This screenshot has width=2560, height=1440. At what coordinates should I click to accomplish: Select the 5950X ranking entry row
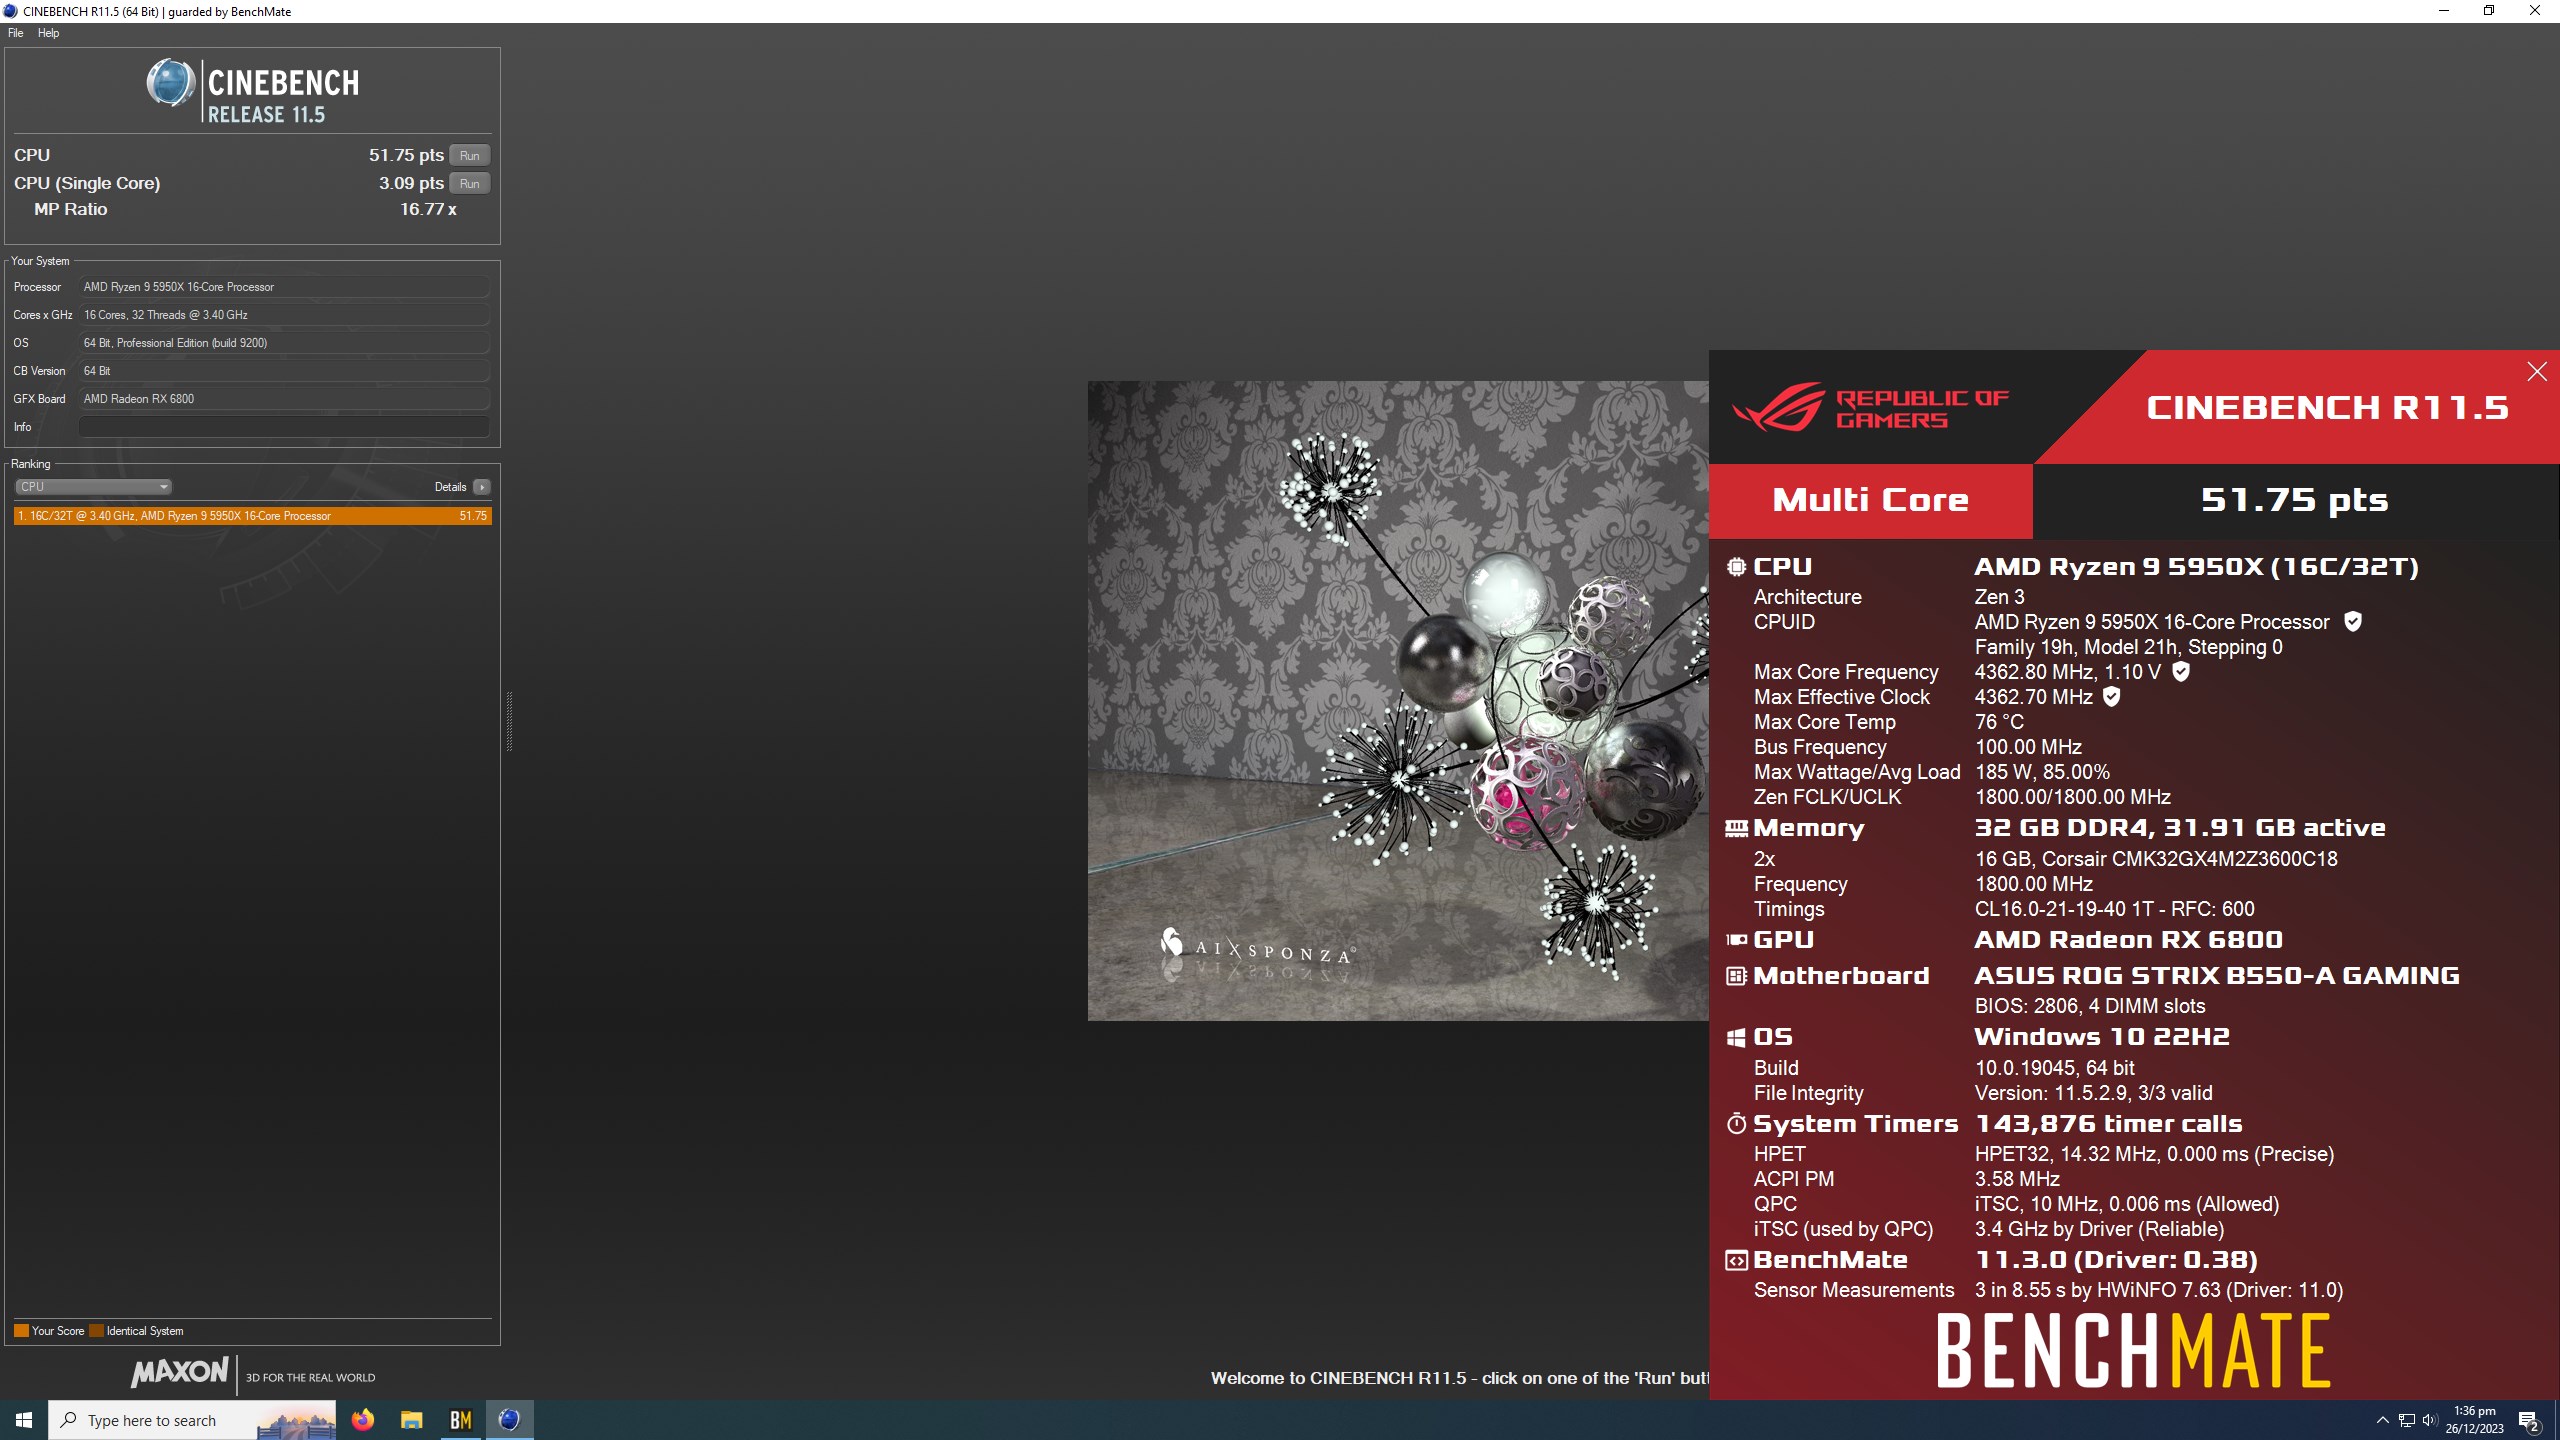tap(252, 516)
